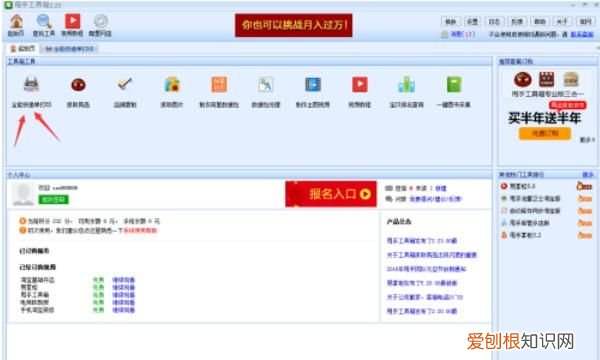Click the 设置 button at top right

click(x=472, y=22)
